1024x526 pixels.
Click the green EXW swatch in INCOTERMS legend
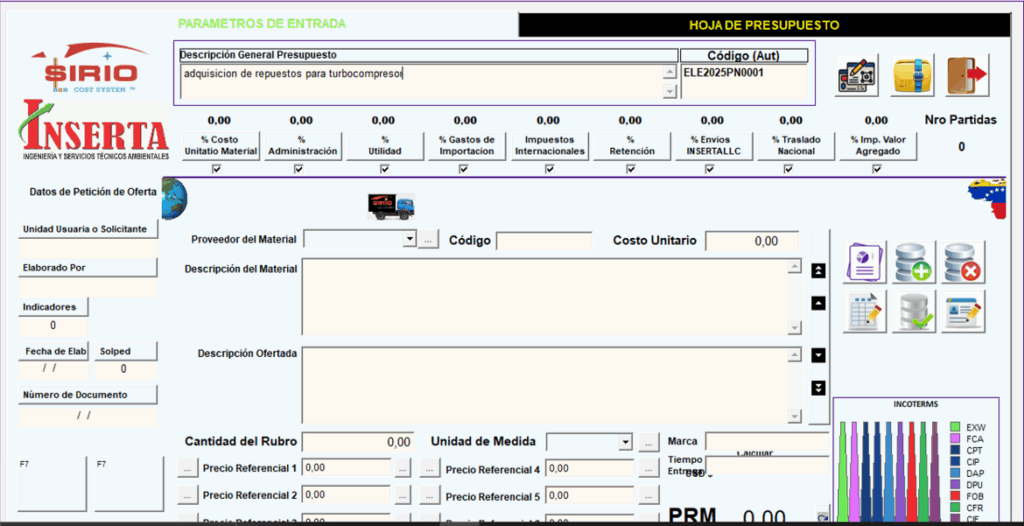click(x=955, y=427)
